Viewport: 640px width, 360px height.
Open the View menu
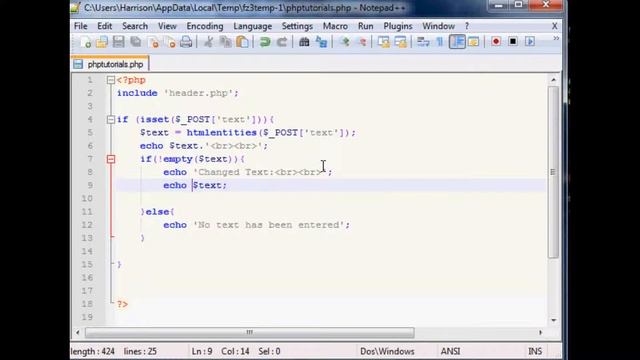[x=167, y=26]
